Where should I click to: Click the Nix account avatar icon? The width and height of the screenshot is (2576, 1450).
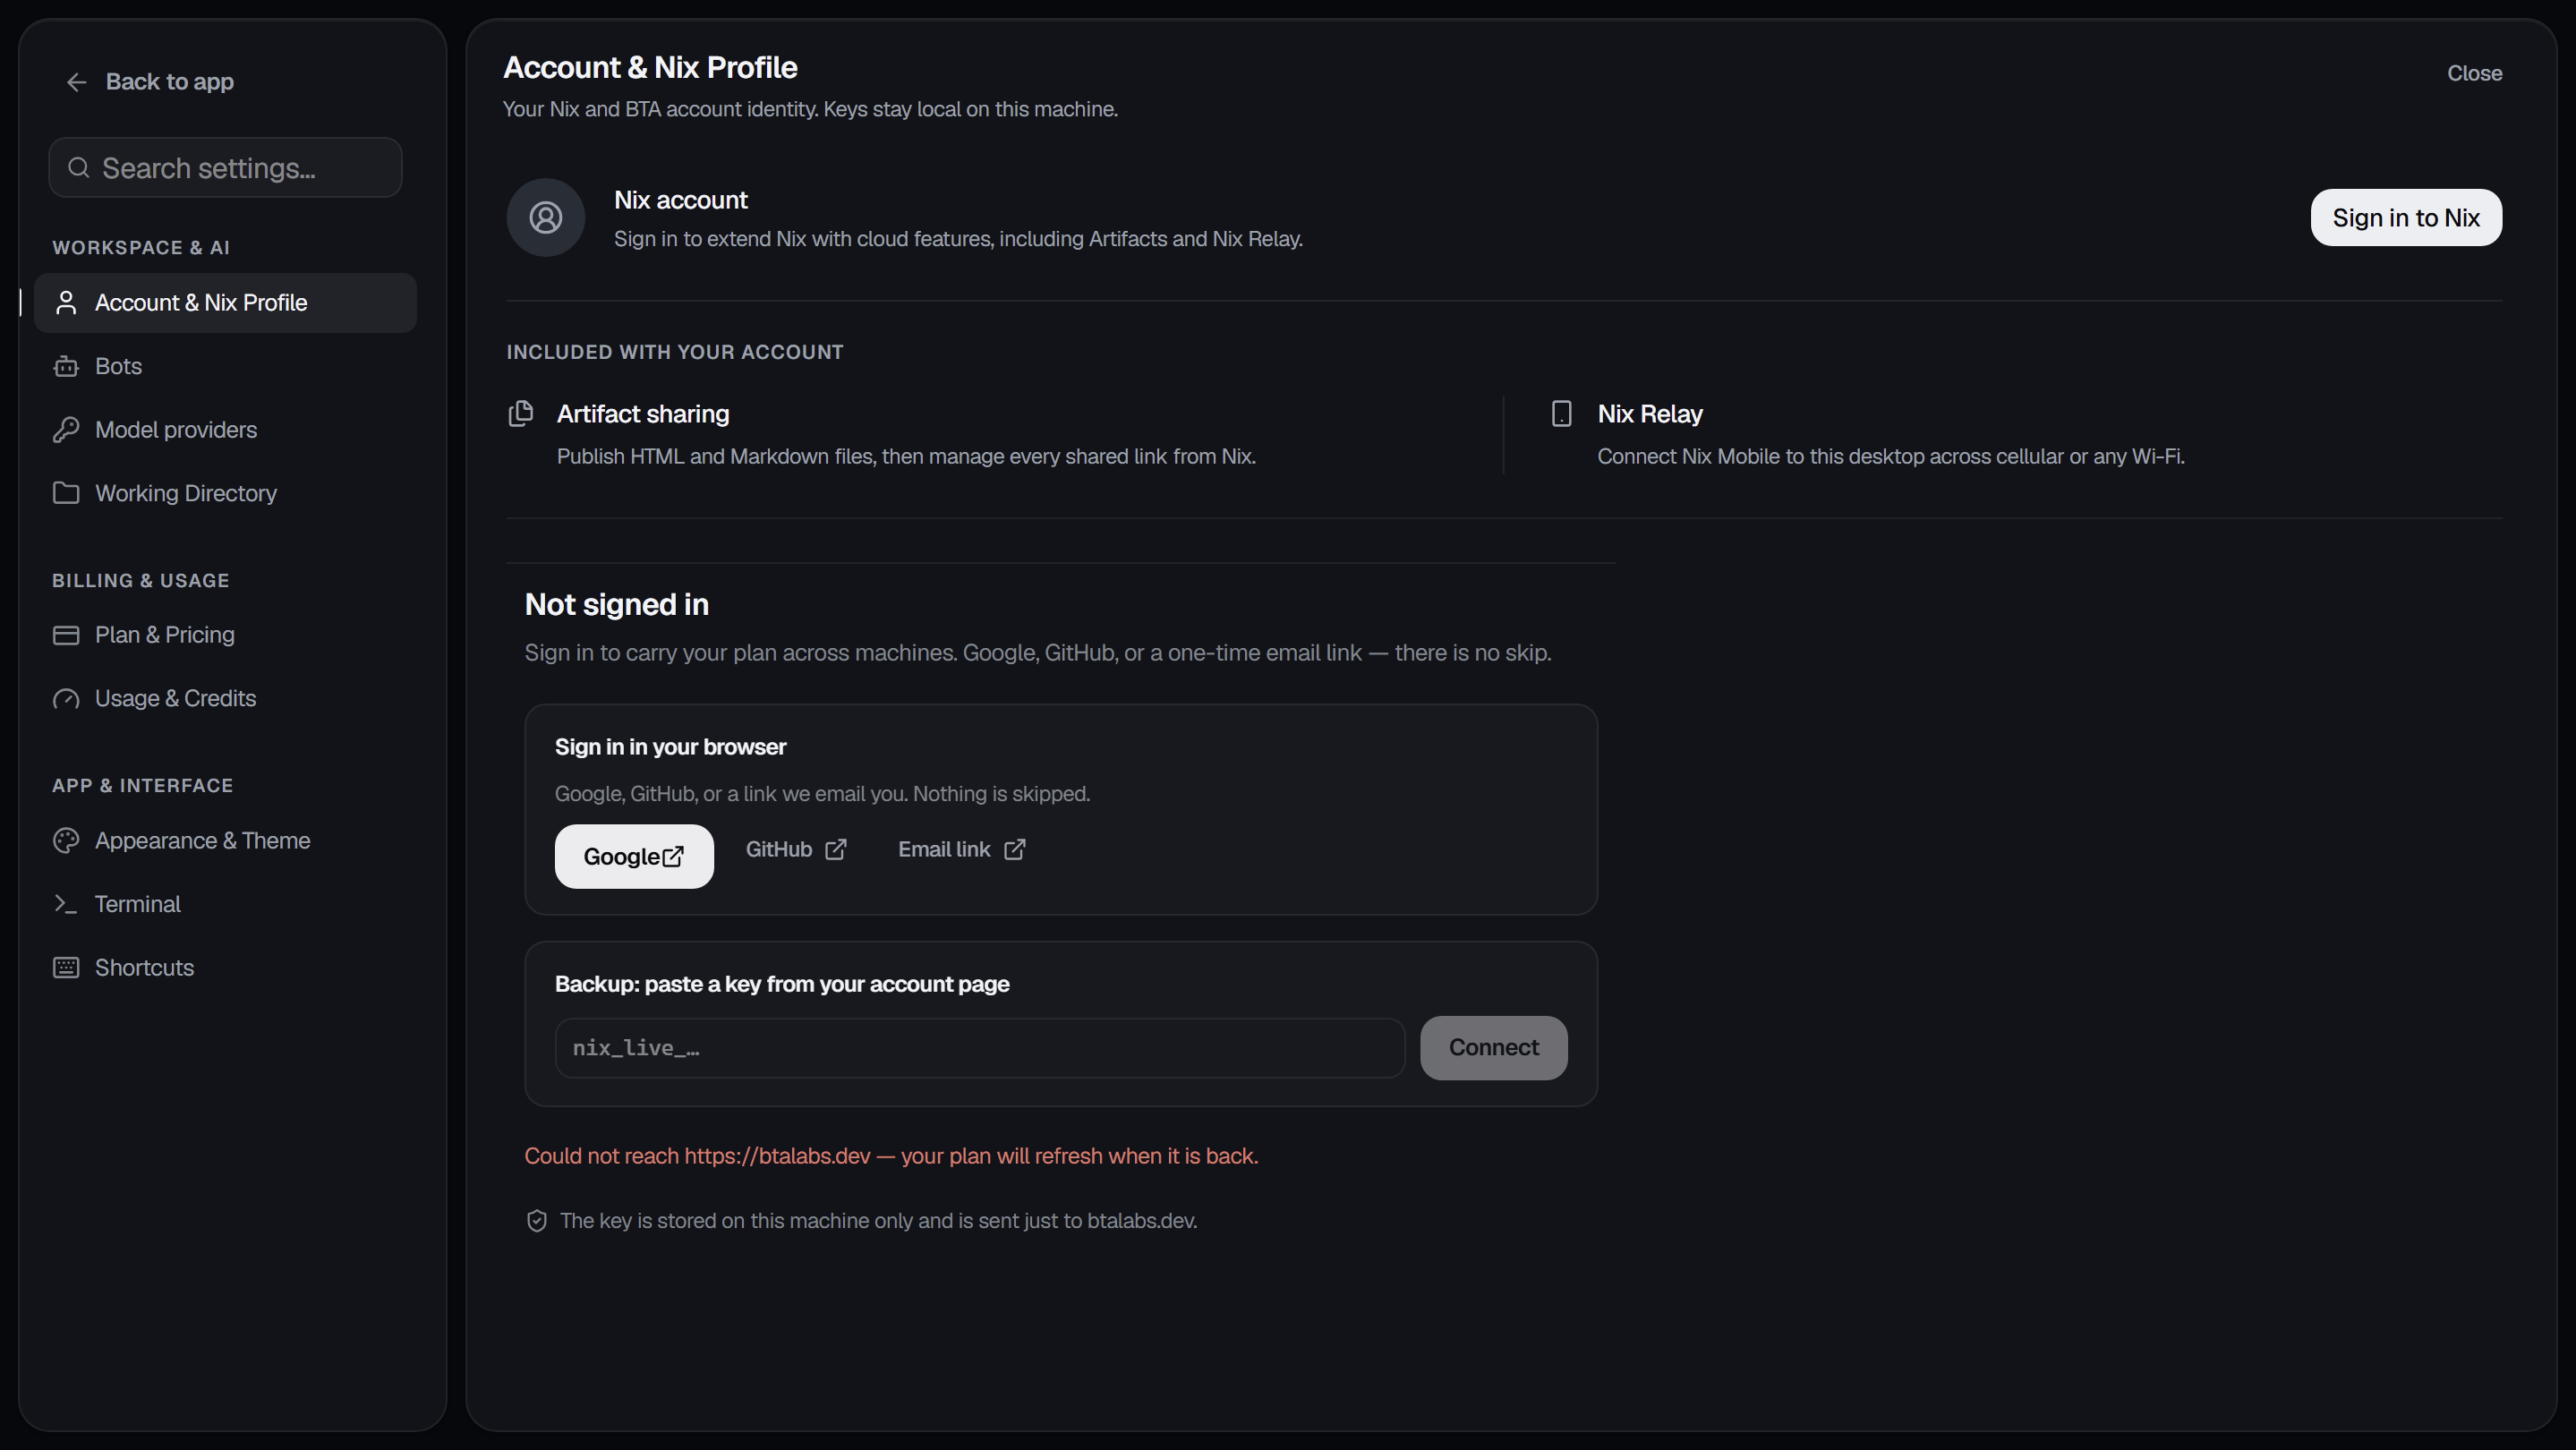pos(546,218)
